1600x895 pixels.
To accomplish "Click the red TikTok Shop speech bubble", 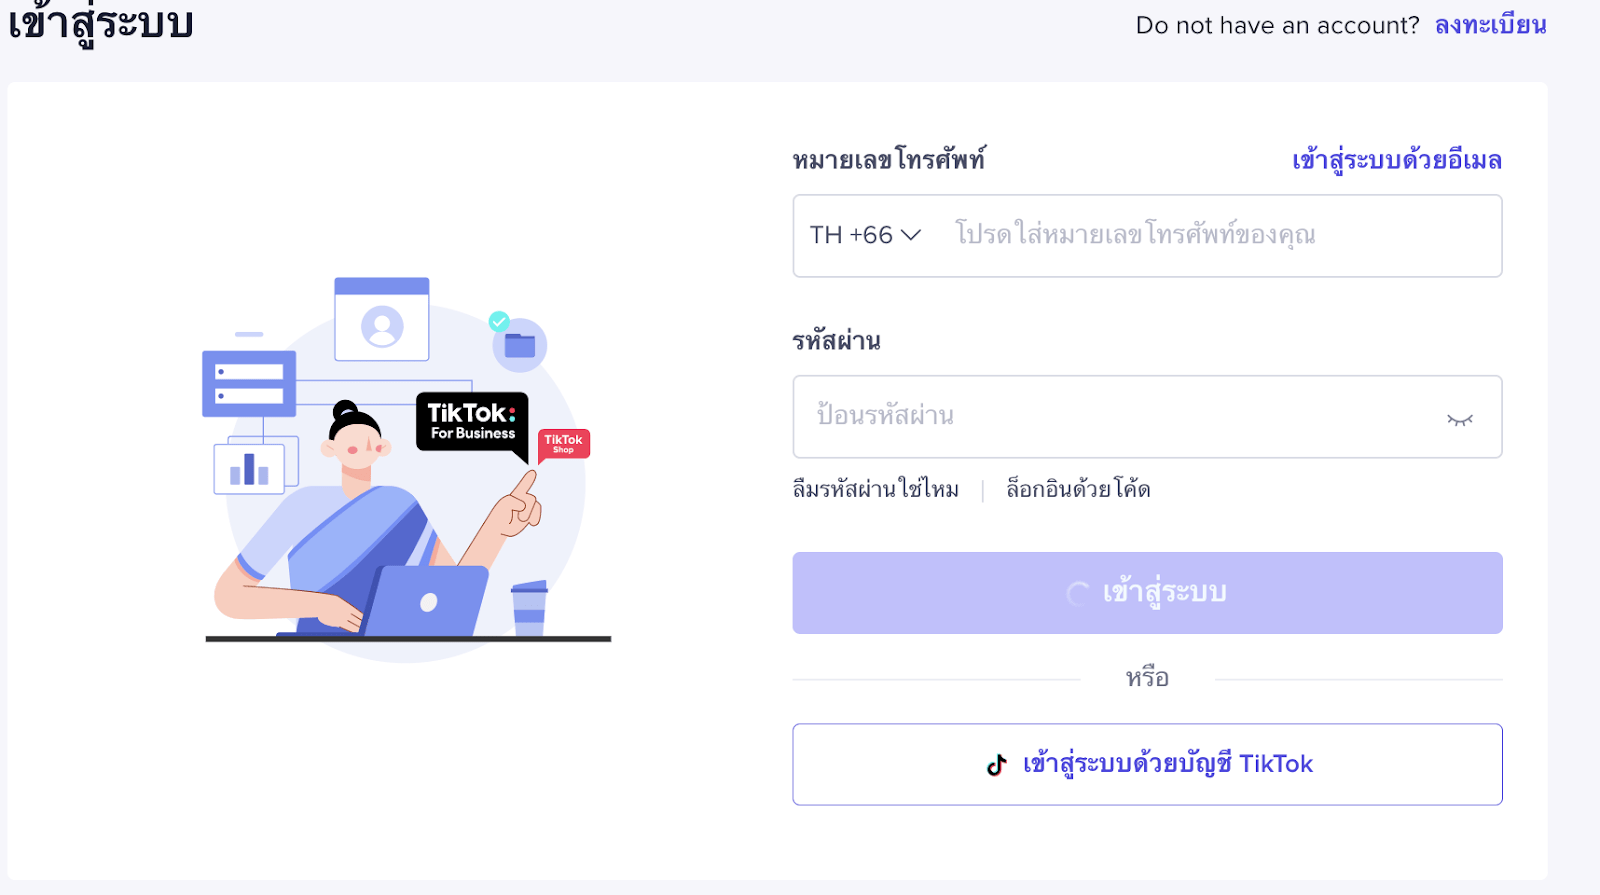I will pyautogui.click(x=564, y=444).
